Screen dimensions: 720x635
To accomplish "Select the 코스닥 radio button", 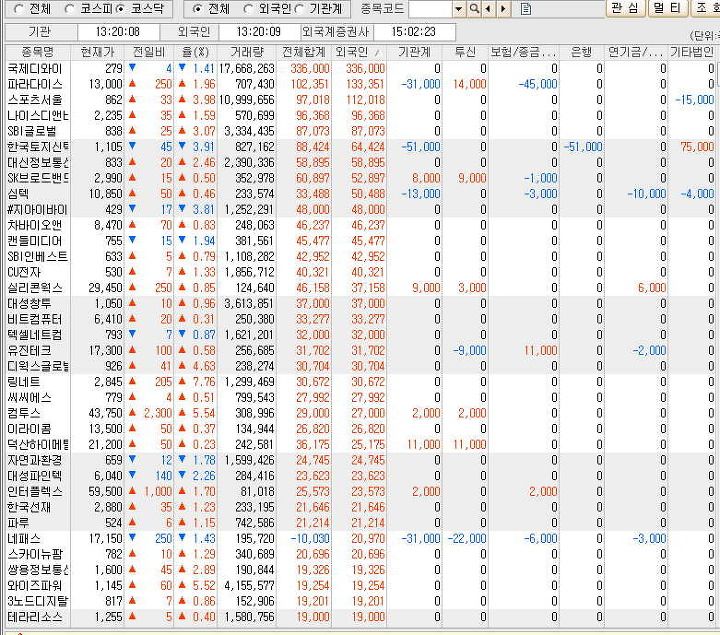I will click(120, 9).
